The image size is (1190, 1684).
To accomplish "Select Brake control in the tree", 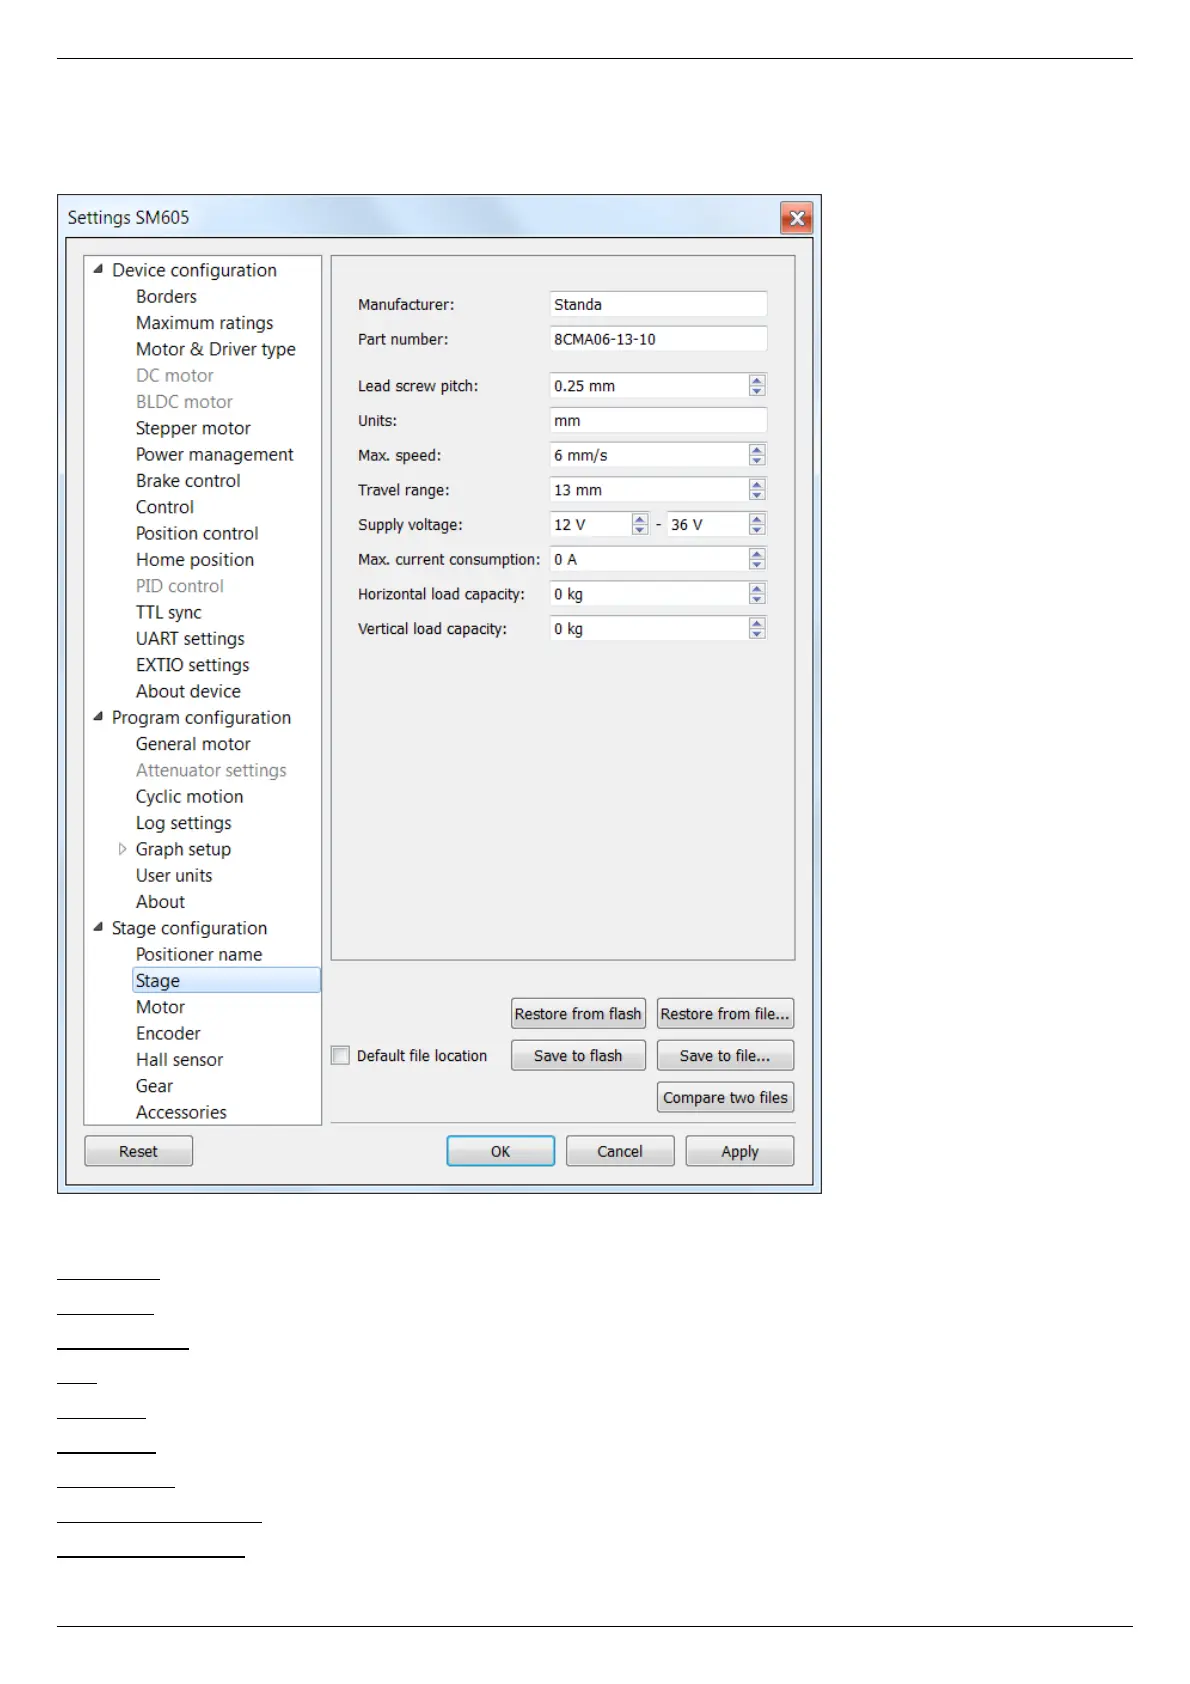I will click(188, 481).
